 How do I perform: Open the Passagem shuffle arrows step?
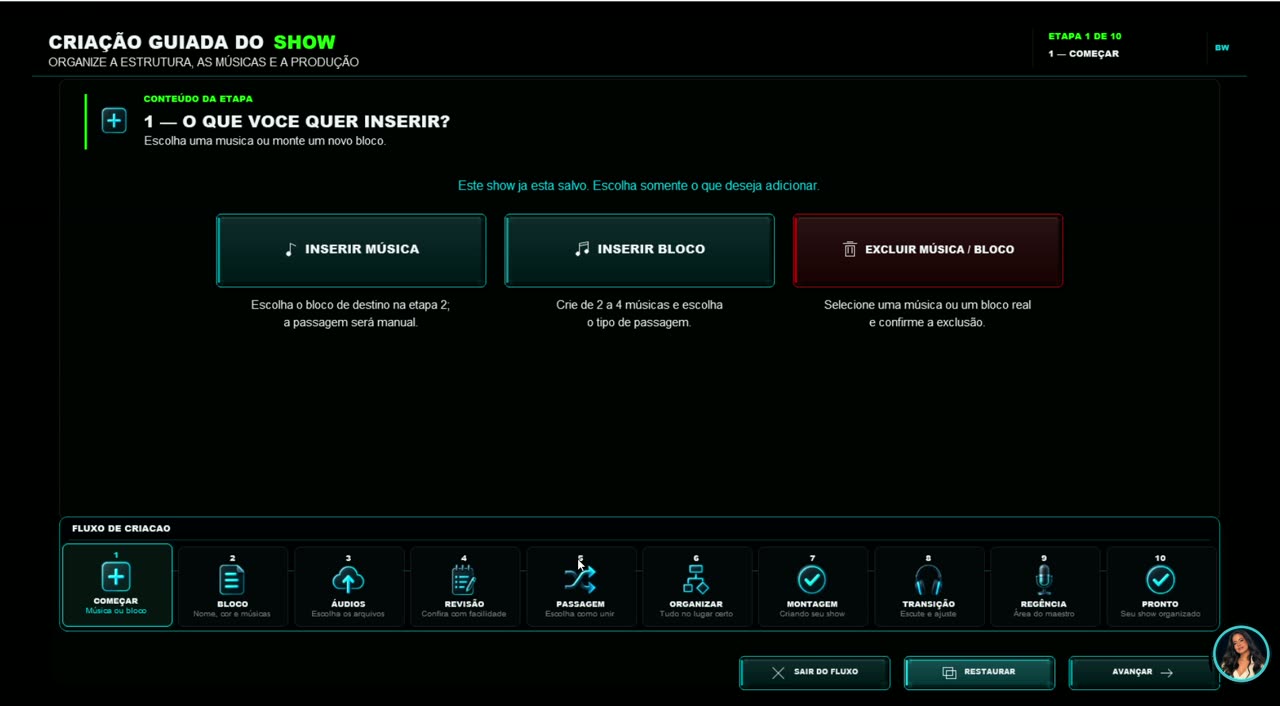pyautogui.click(x=580, y=579)
